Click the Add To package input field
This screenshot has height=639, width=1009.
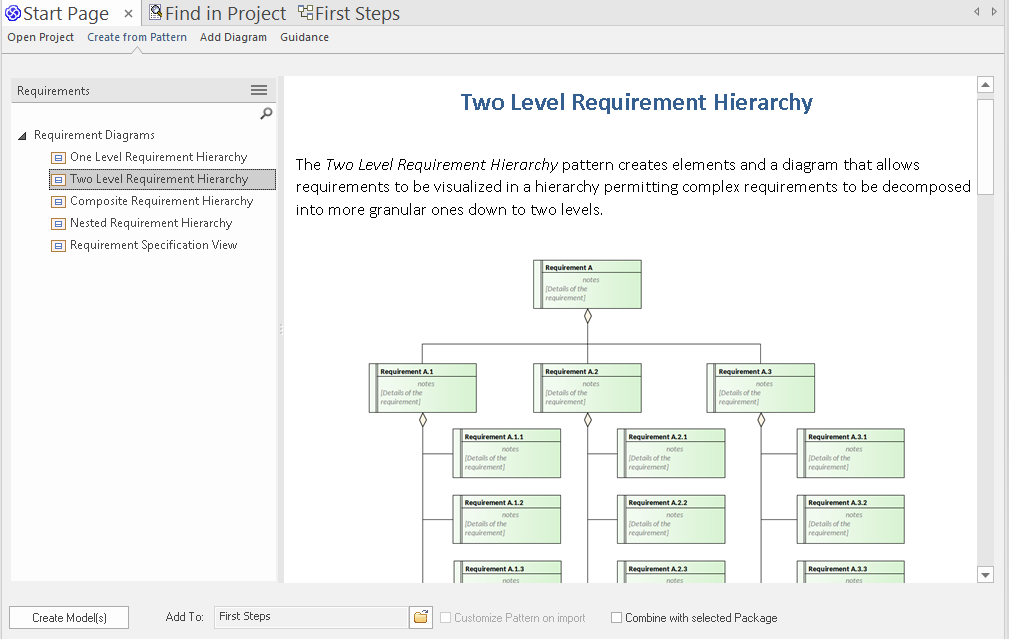(310, 617)
